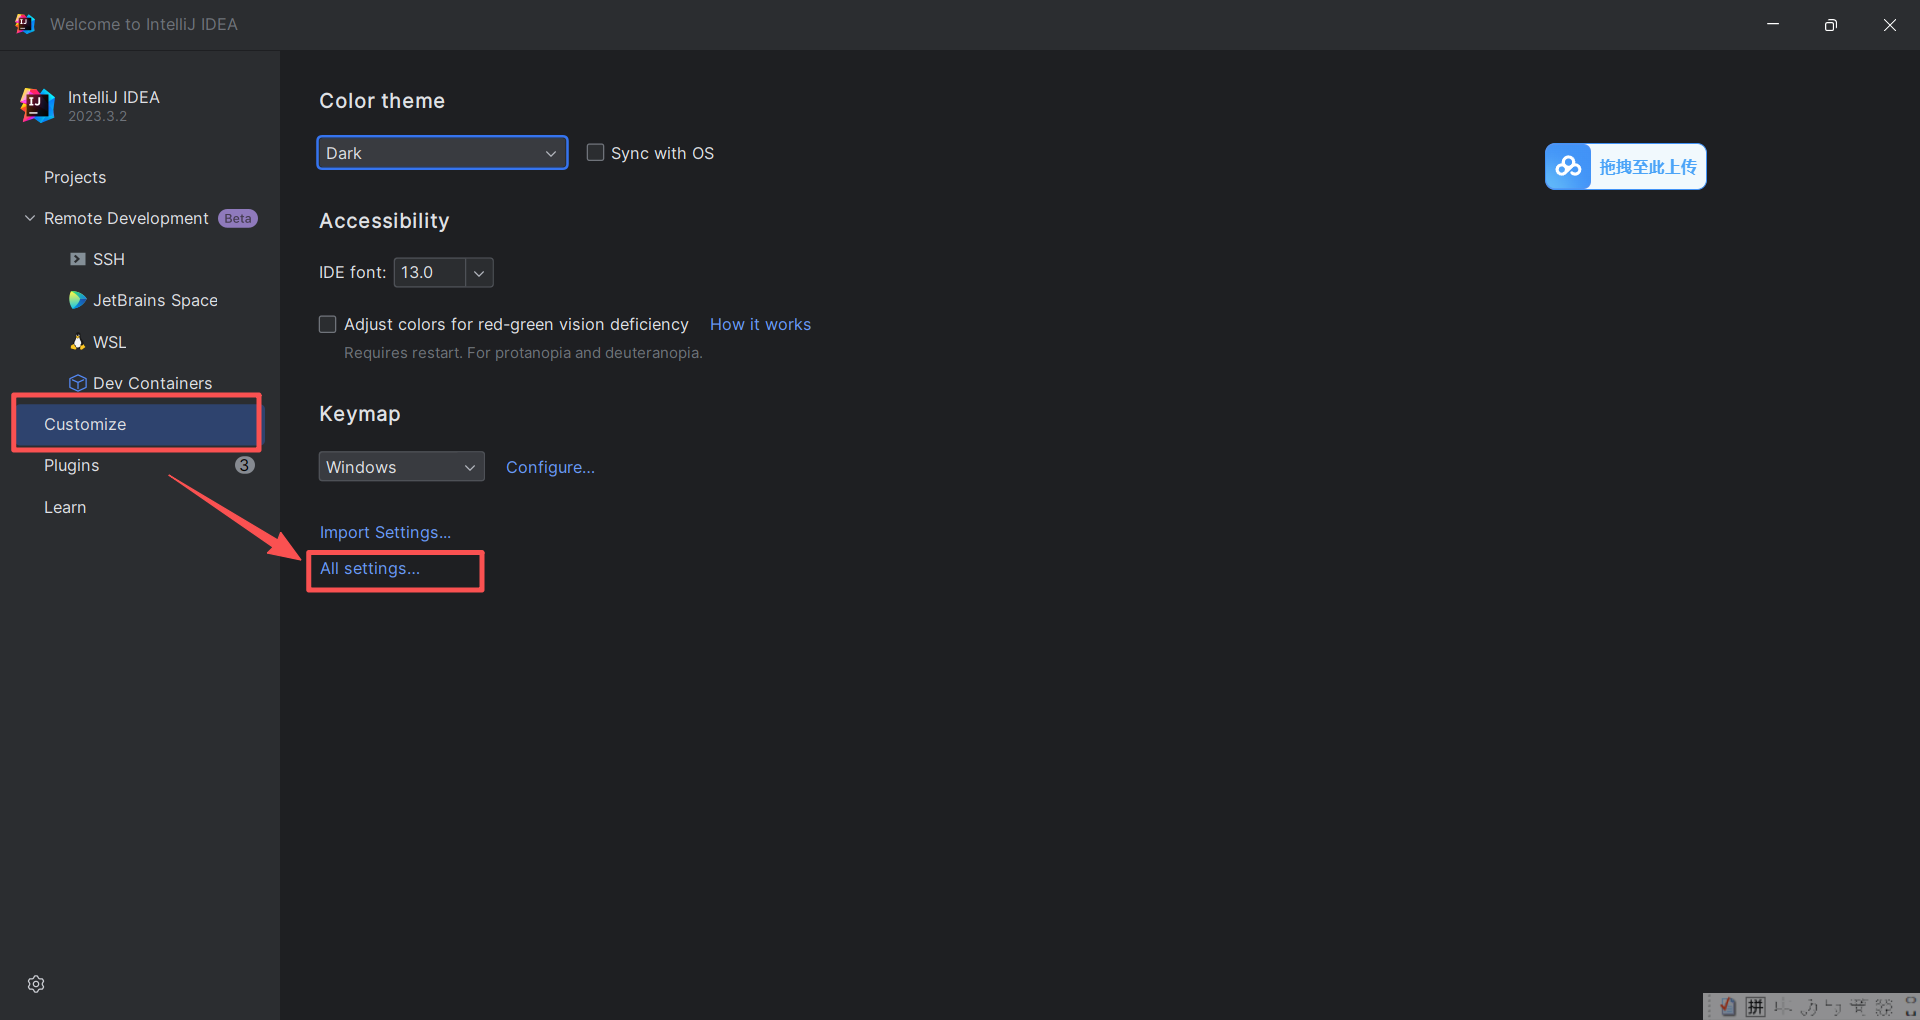Click the Configure... keymap link
The width and height of the screenshot is (1920, 1020).
pyautogui.click(x=550, y=467)
